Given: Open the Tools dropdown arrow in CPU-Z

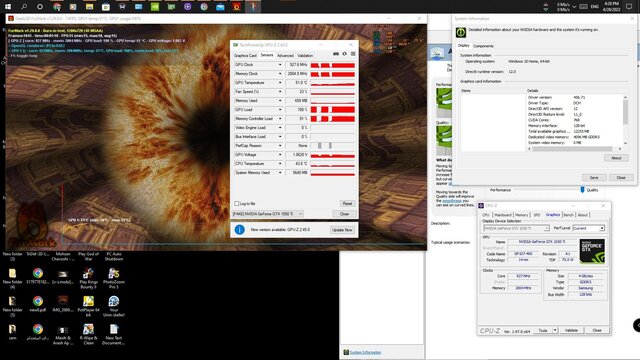Looking at the screenshot, I should pyautogui.click(x=555, y=330).
